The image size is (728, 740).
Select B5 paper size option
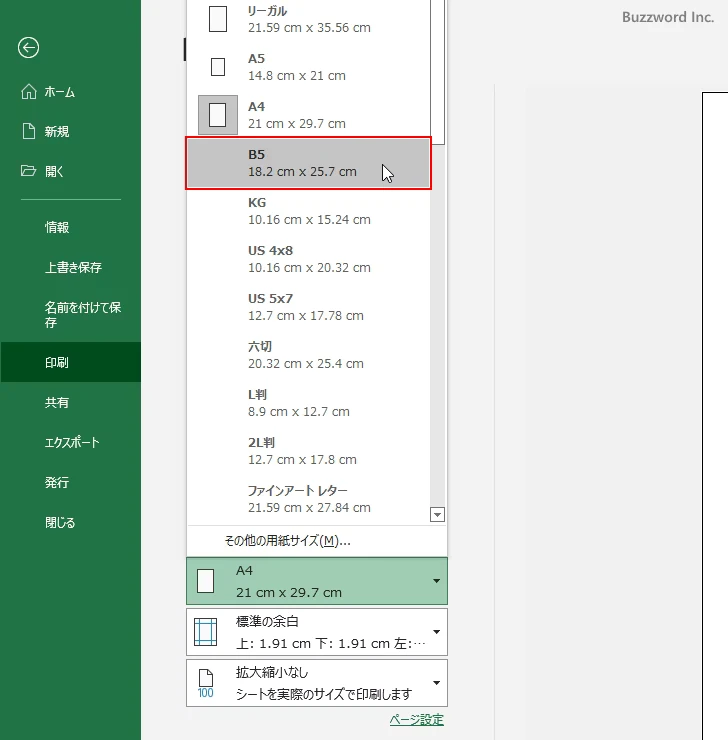tap(308, 163)
